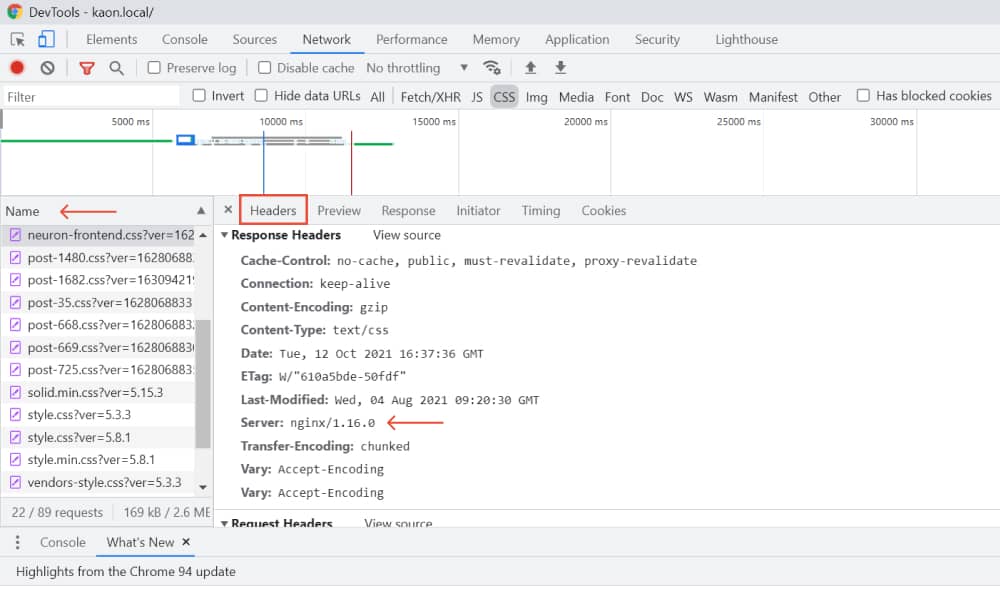Screen dimensions: 1000x600
Task: Click the file icon beside style.min.css?ver=5.8.1
Action: click(x=15, y=460)
